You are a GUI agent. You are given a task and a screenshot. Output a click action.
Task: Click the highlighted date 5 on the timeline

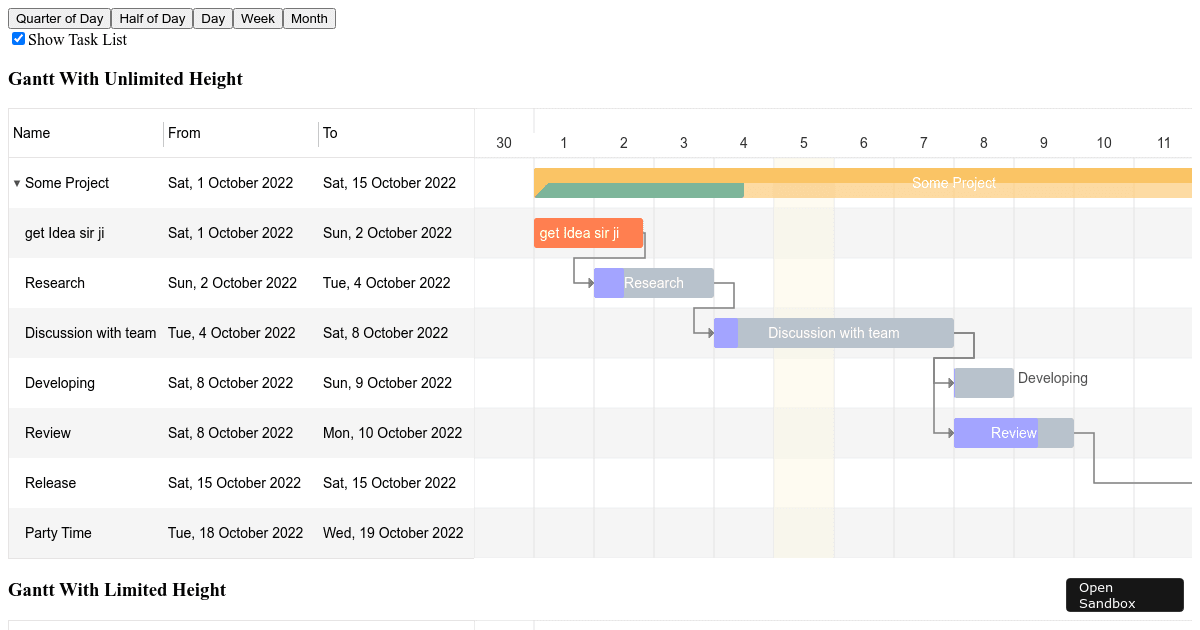803,143
